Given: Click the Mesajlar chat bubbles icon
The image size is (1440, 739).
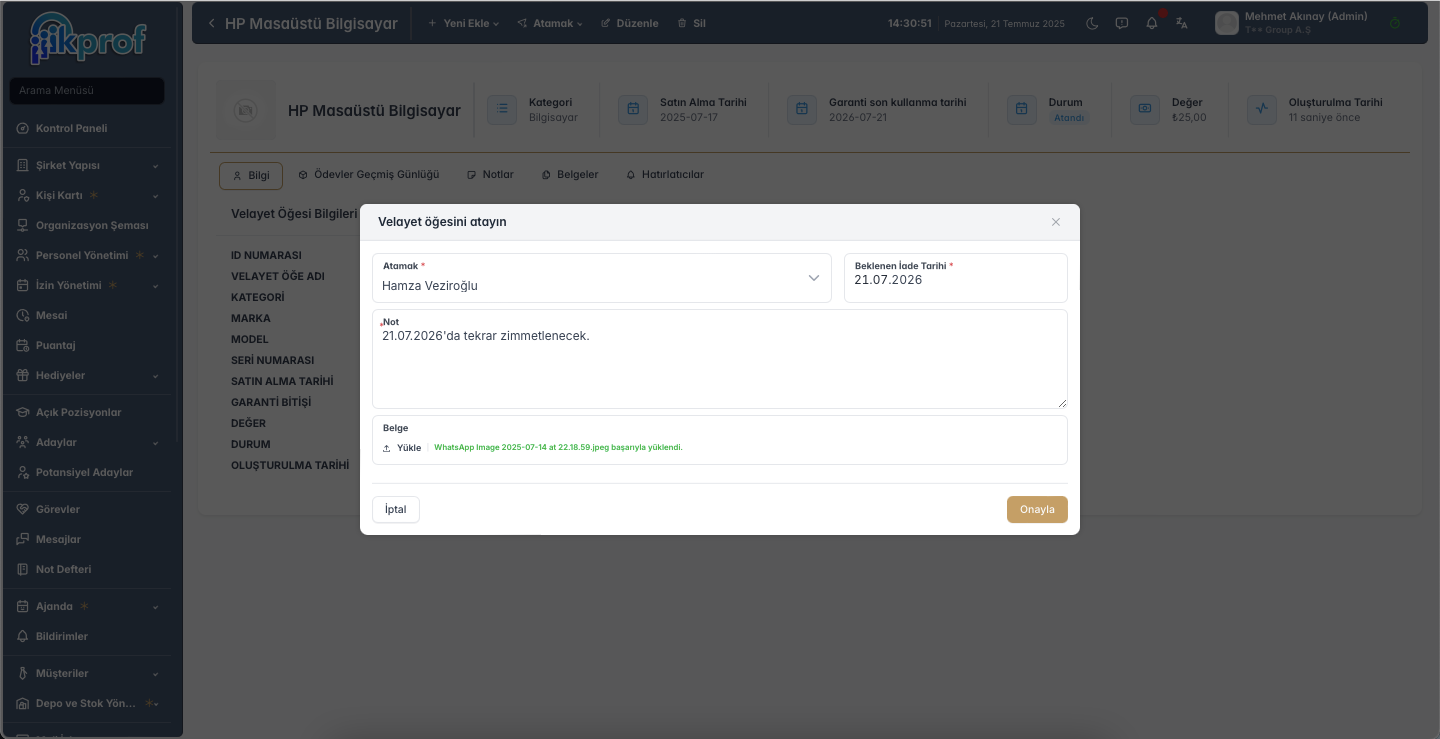Looking at the screenshot, I should pyautogui.click(x=23, y=539).
